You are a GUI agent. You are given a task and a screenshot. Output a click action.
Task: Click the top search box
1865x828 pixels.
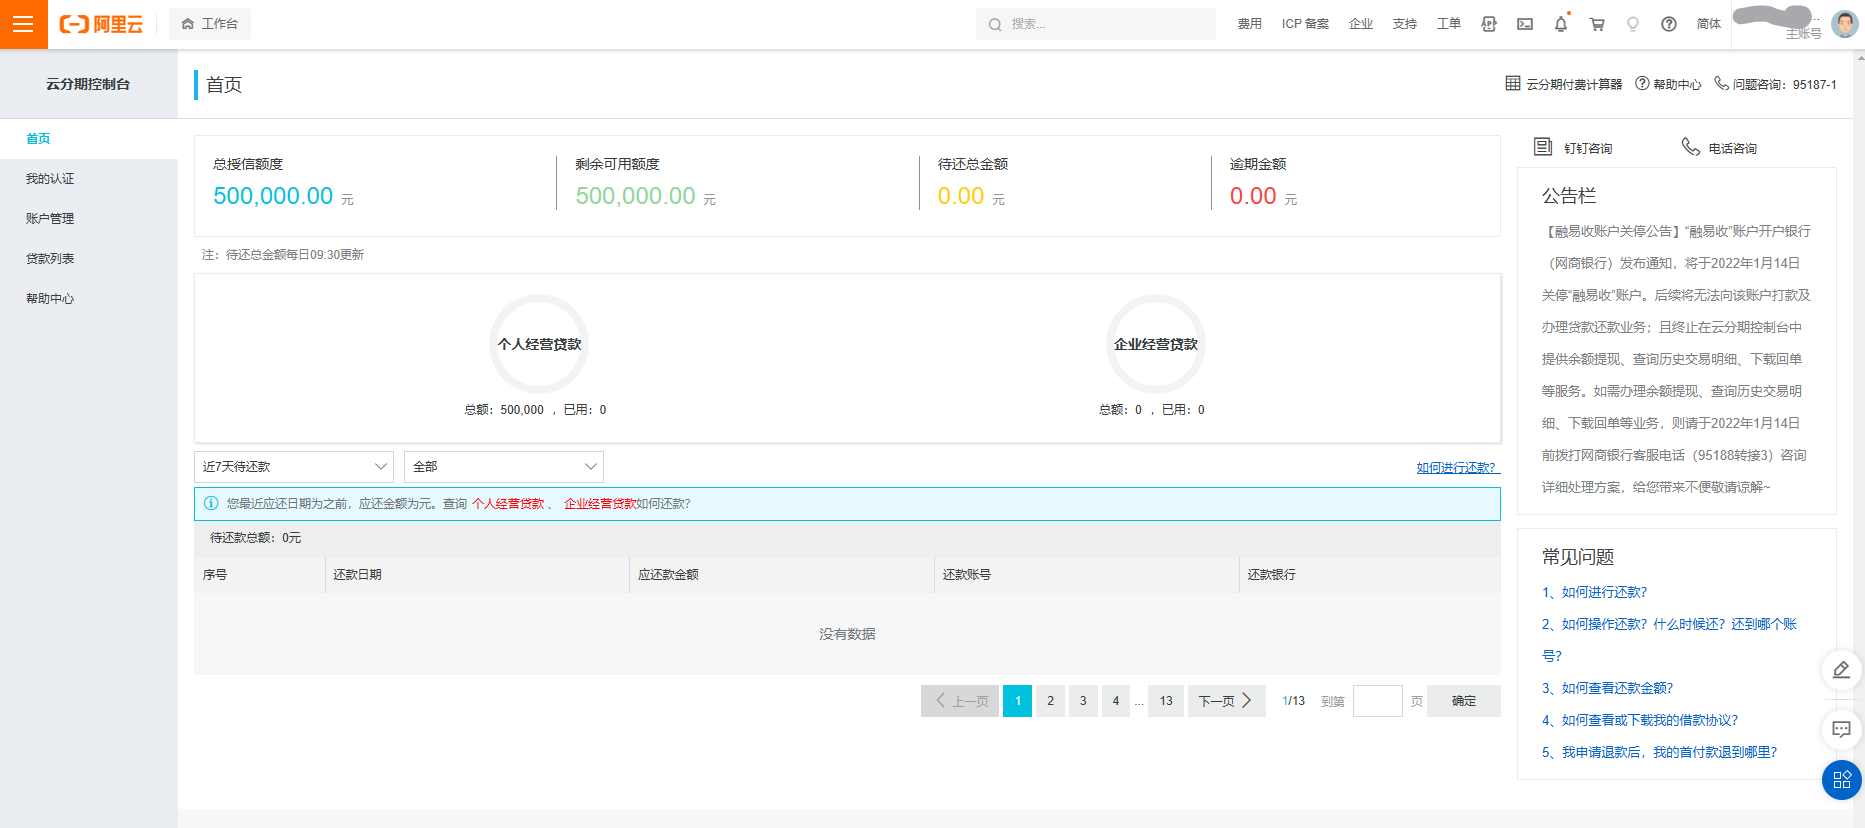(1095, 24)
